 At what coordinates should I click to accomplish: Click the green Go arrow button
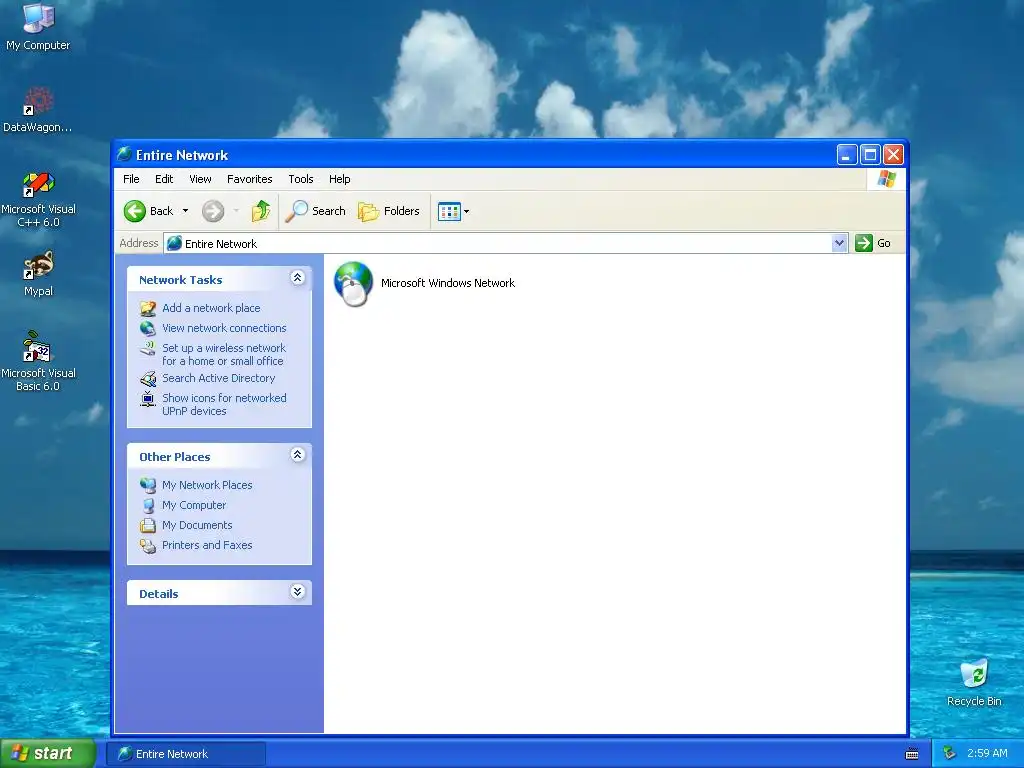864,243
